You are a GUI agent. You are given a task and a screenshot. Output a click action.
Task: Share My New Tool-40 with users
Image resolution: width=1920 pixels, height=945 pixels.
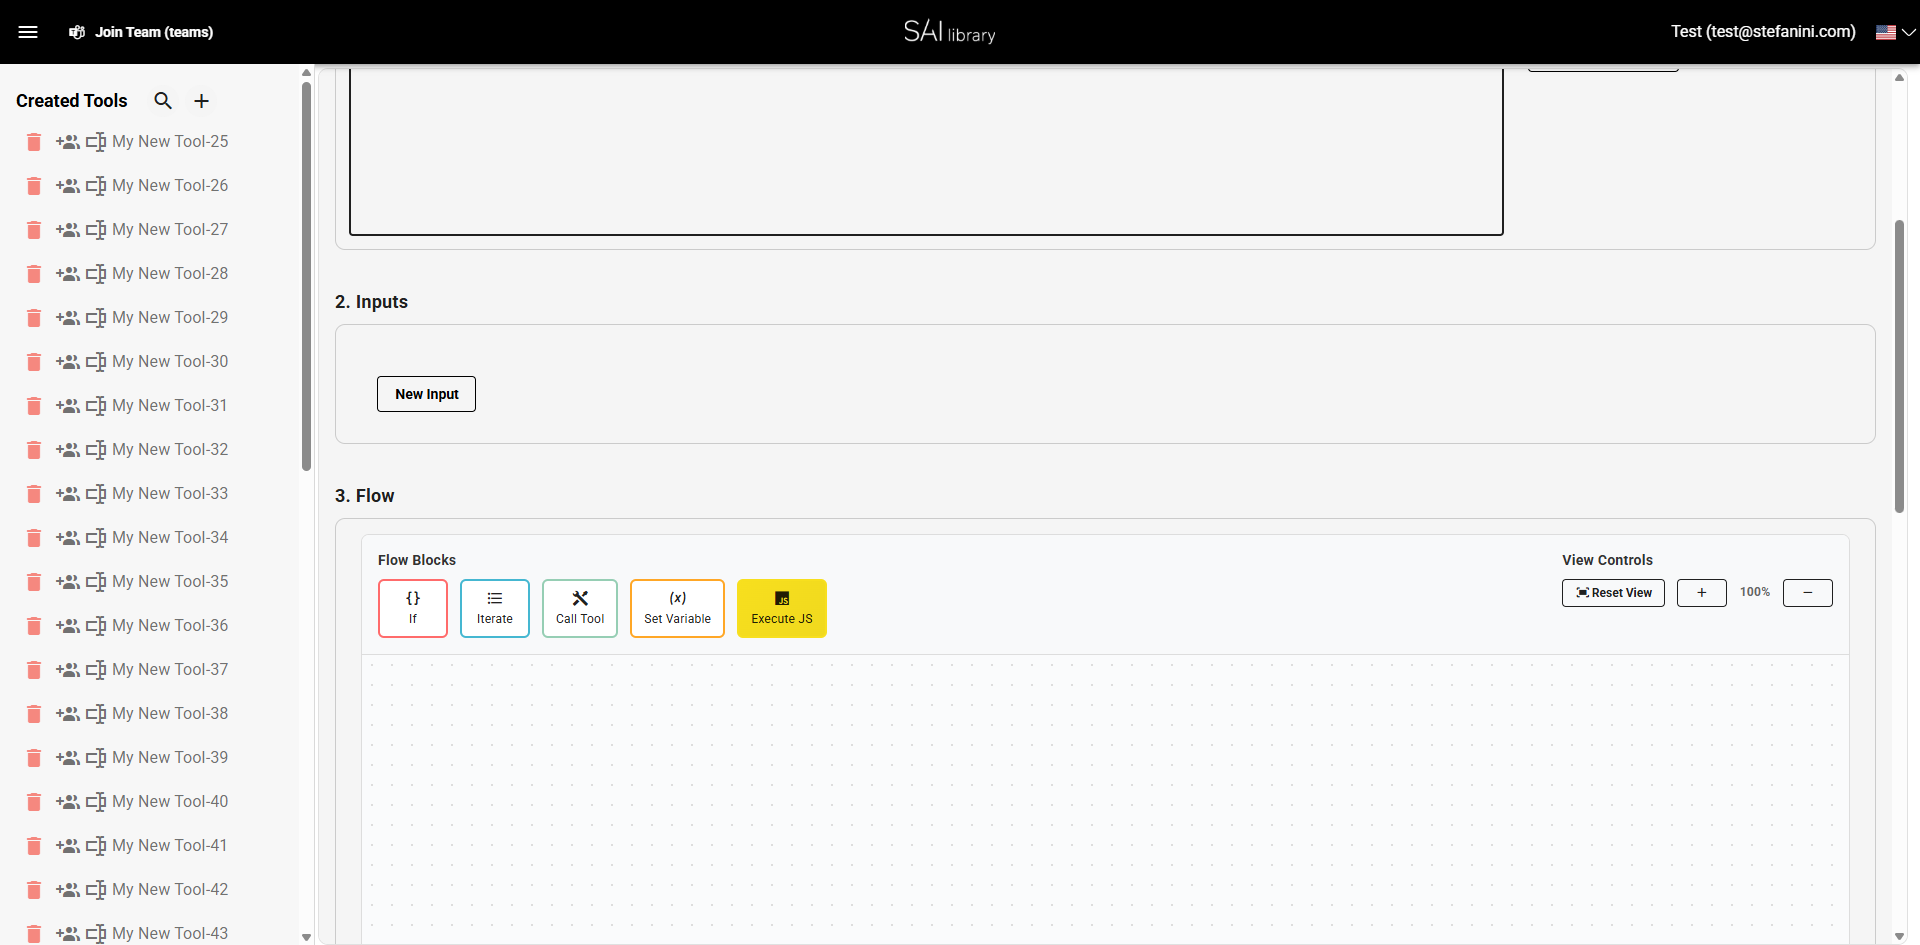click(x=68, y=802)
